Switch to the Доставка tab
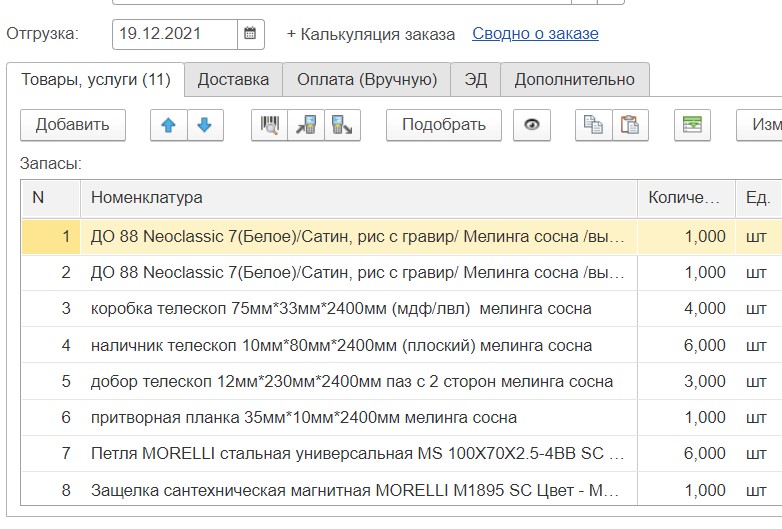 tap(233, 80)
